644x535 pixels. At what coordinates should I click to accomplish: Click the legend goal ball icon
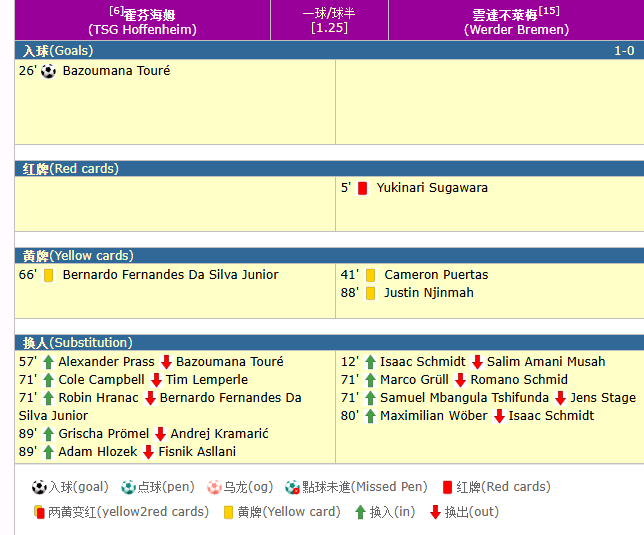click(39, 487)
